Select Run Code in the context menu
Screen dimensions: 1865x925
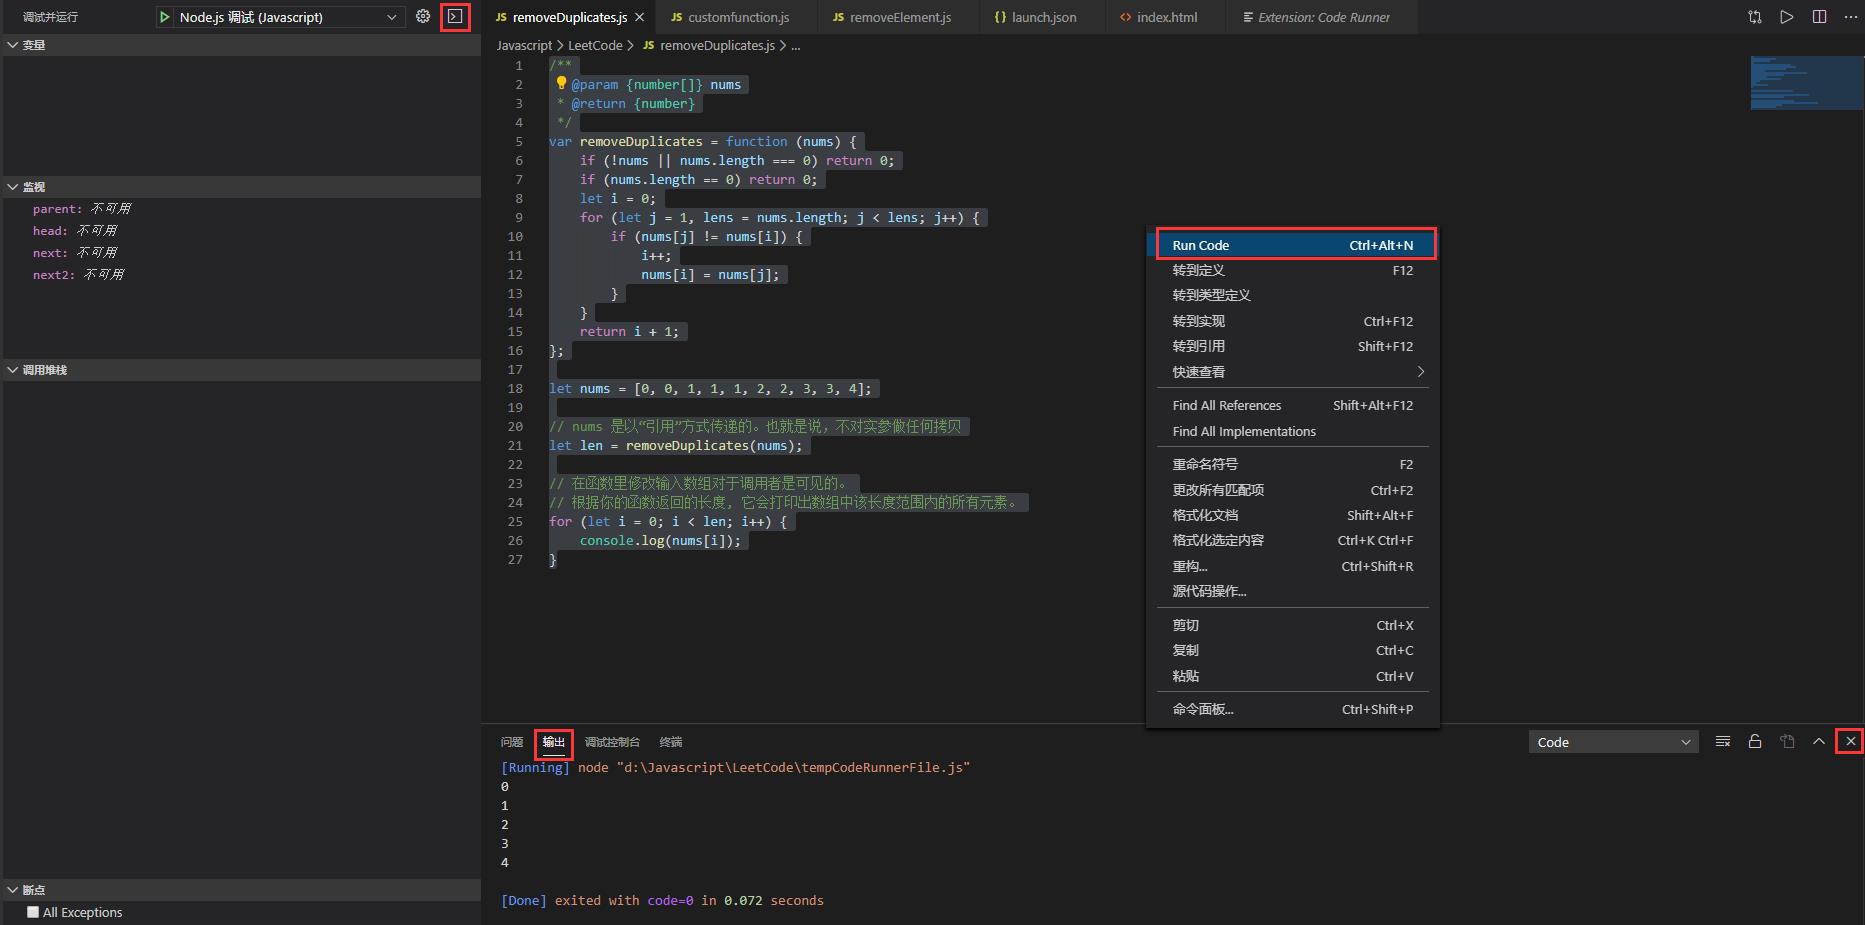tap(1296, 245)
